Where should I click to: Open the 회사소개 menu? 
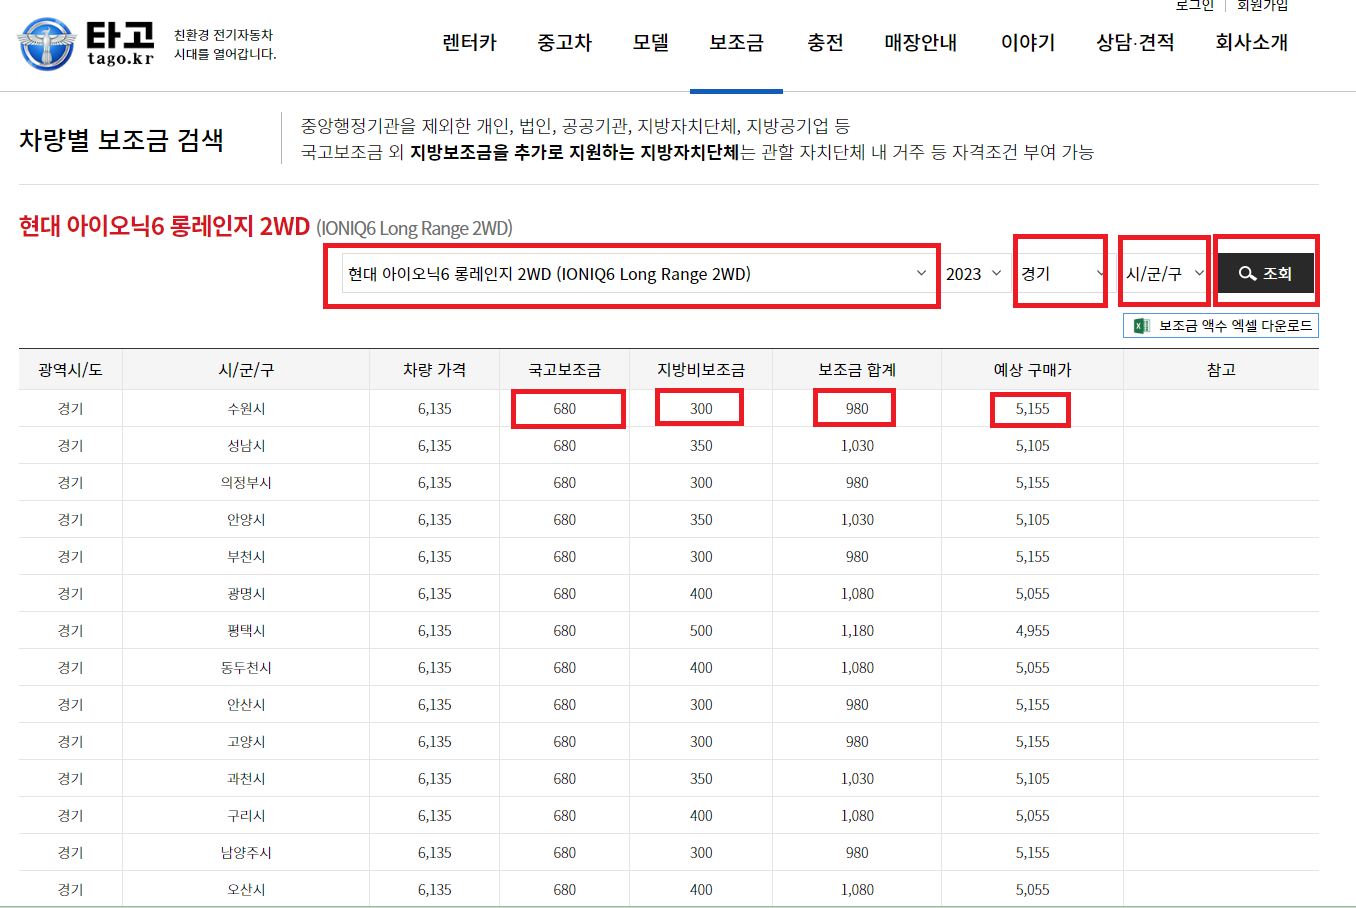point(1251,43)
